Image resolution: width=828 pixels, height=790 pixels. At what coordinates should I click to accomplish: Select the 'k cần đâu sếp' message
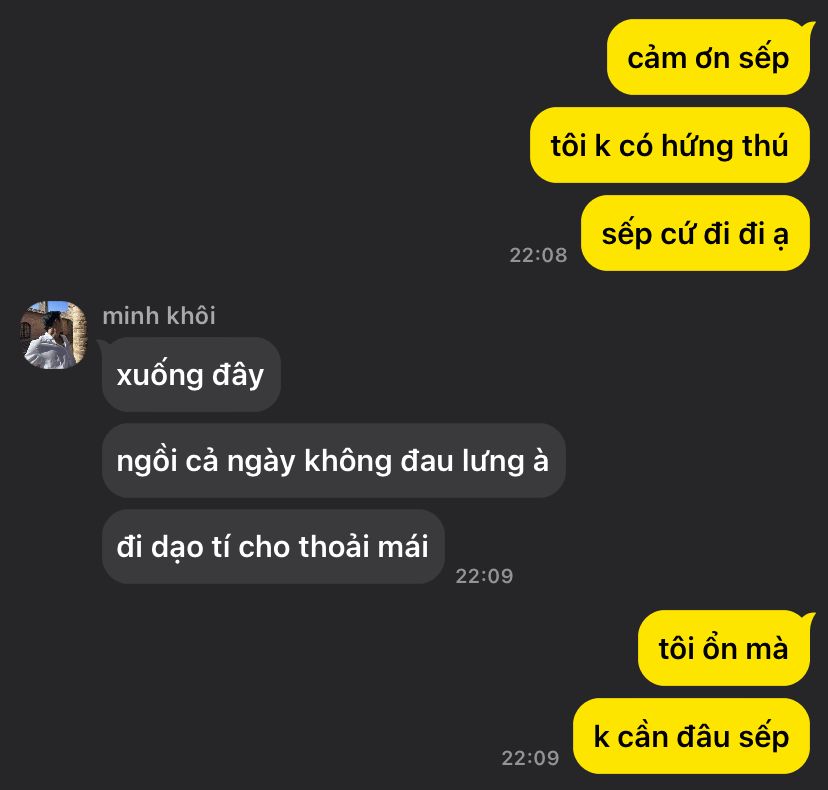691,736
